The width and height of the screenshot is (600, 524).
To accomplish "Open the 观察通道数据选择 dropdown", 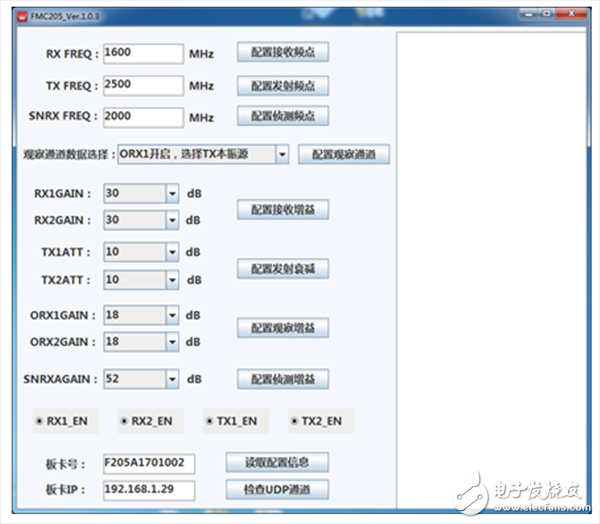I will 203,154.
